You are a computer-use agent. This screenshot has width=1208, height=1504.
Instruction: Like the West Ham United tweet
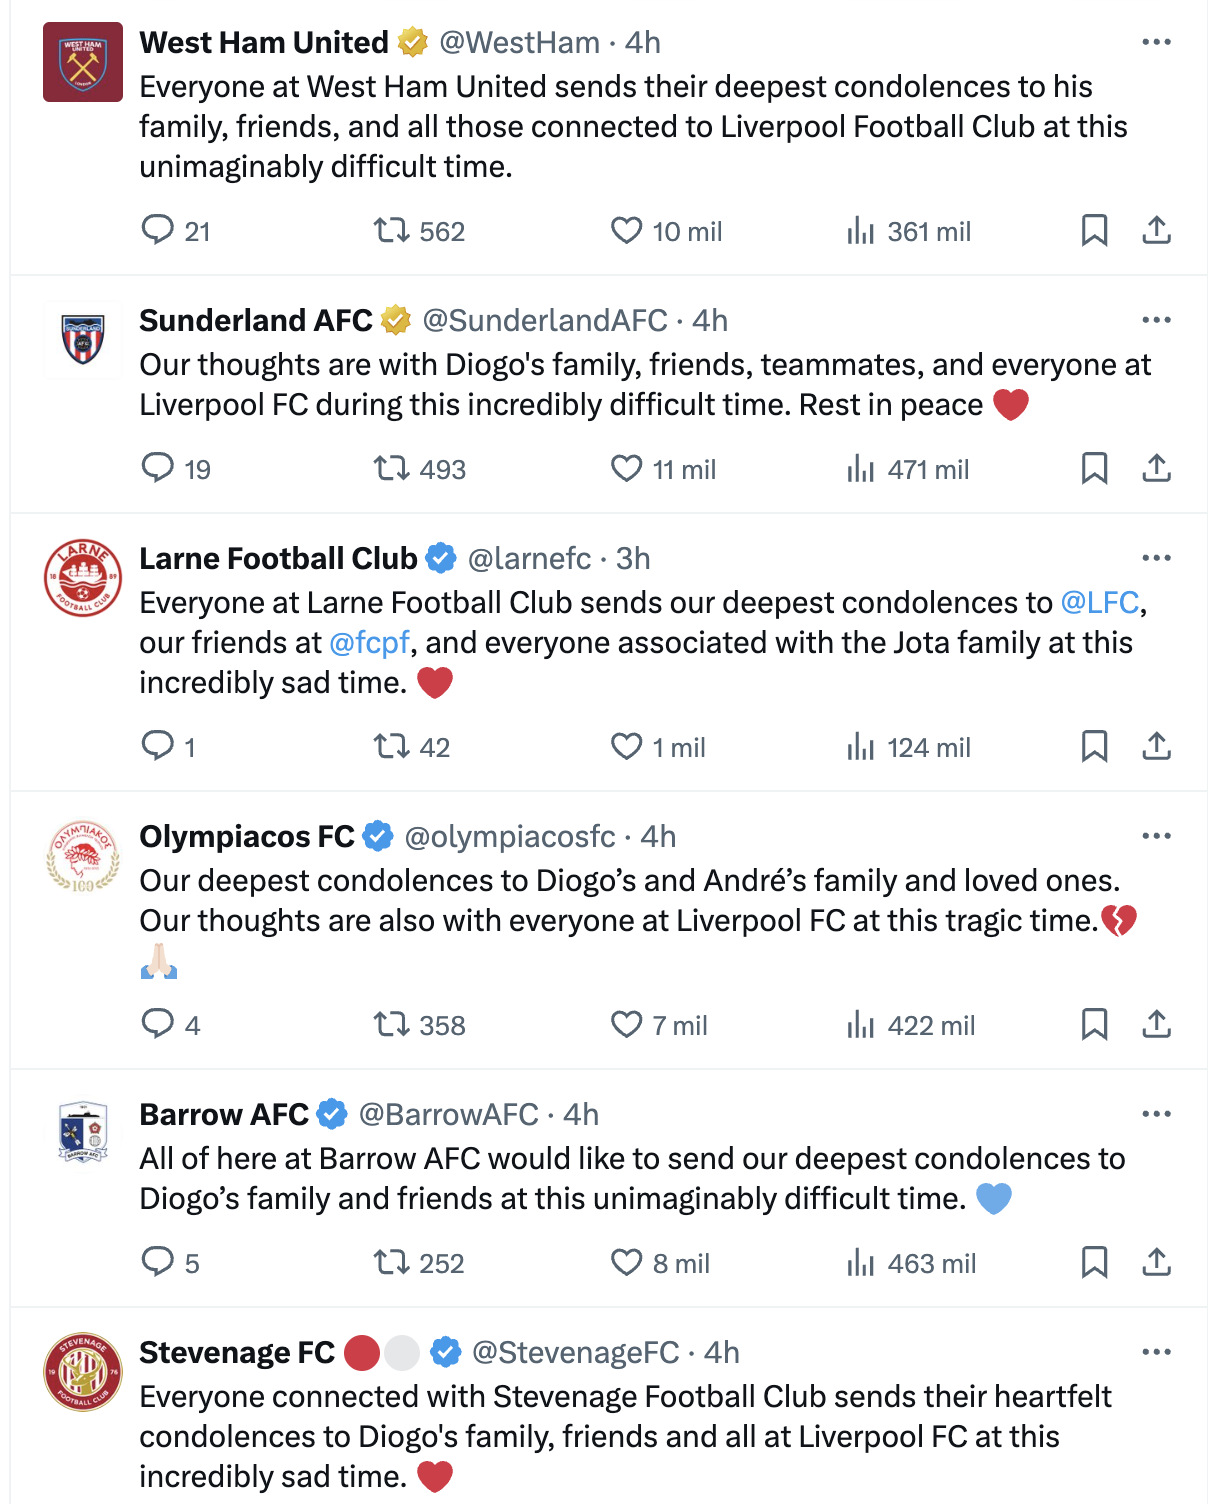pos(627,231)
